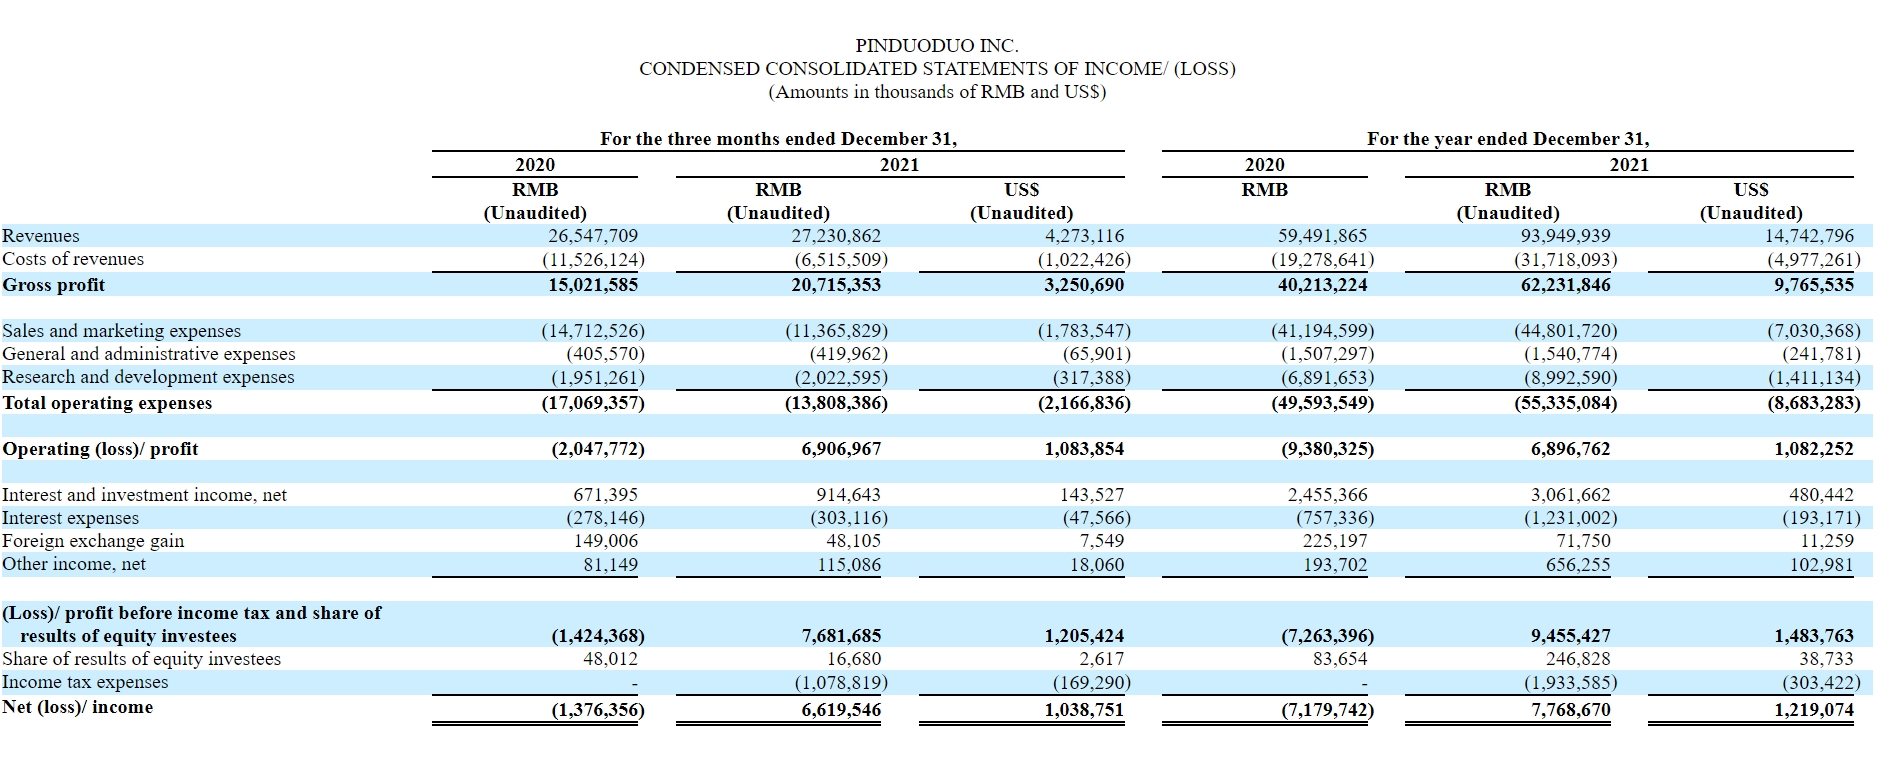Click the interest income value 3,061,662
Image resolution: width=1879 pixels, height=760 pixels.
pos(1571,495)
